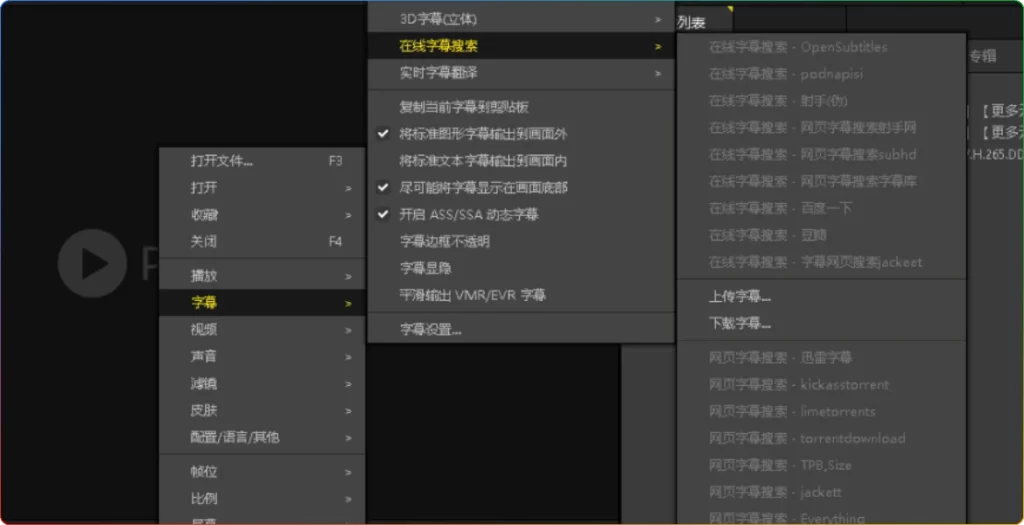Select 上传字幕... in the submenu
The height and width of the screenshot is (525, 1024).
coord(740,297)
